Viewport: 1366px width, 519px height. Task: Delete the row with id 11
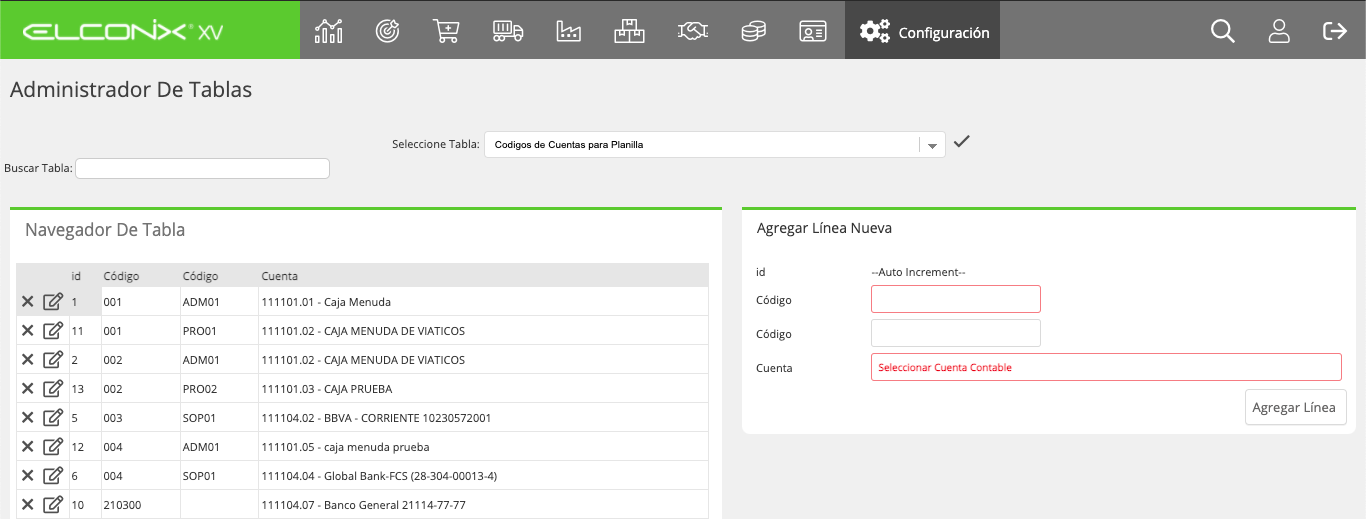pos(28,331)
